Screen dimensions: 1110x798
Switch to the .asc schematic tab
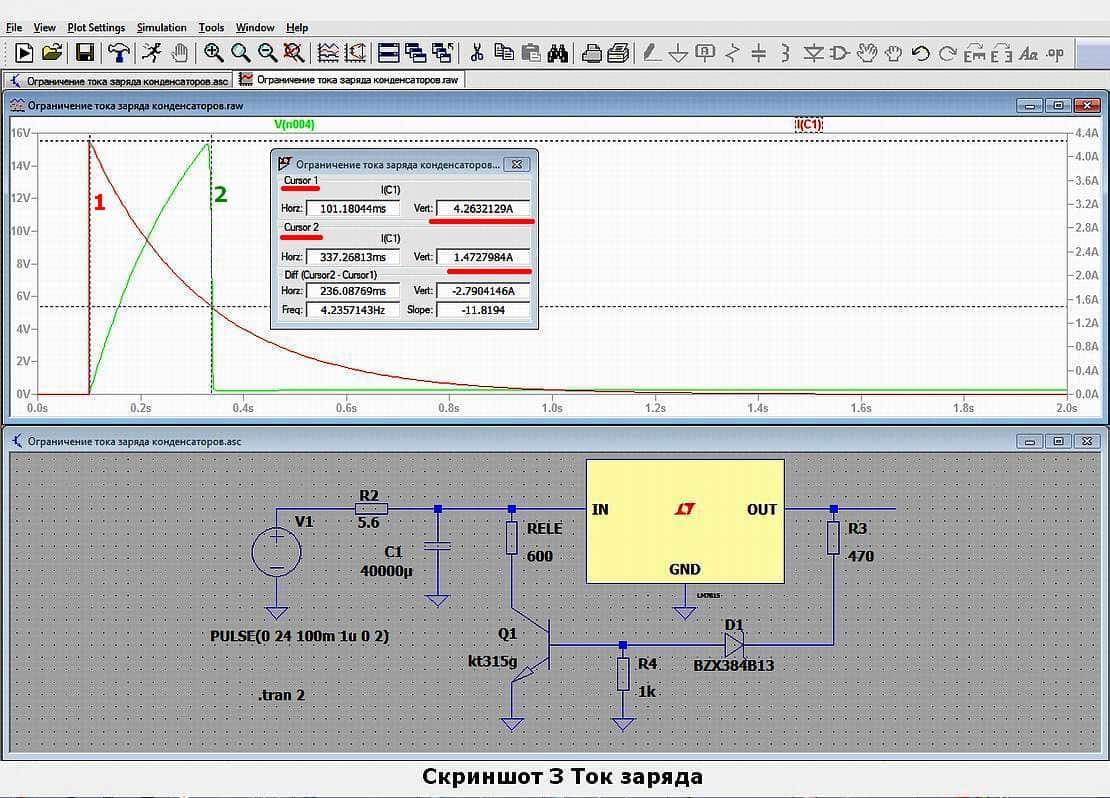tap(118, 80)
